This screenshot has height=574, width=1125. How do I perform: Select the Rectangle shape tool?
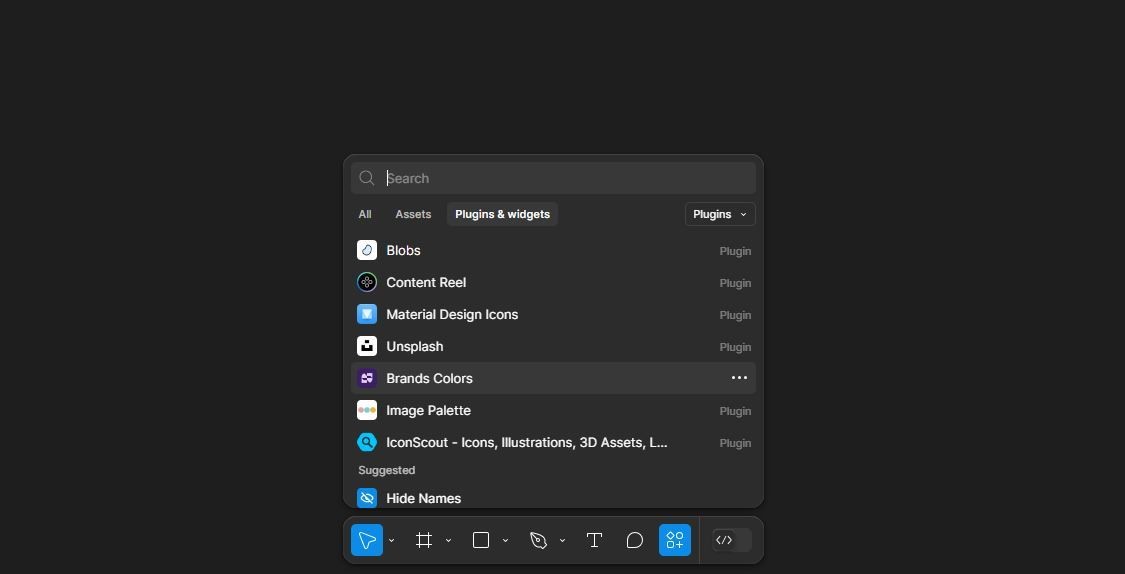[481, 540]
